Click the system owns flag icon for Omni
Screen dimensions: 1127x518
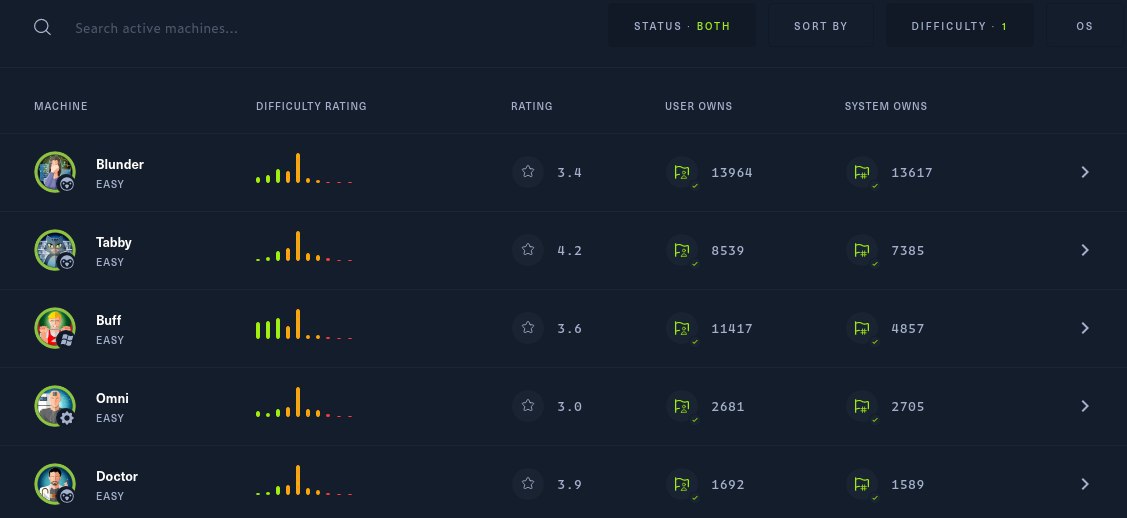pos(861,406)
